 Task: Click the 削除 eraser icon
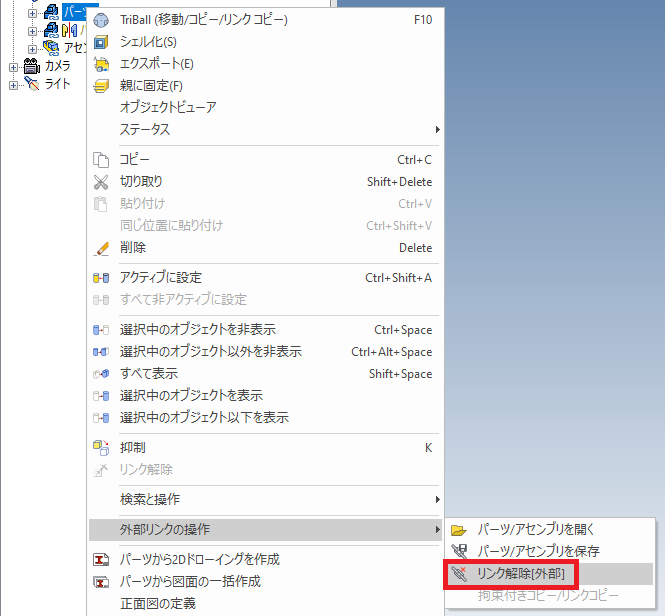pyautogui.click(x=101, y=248)
